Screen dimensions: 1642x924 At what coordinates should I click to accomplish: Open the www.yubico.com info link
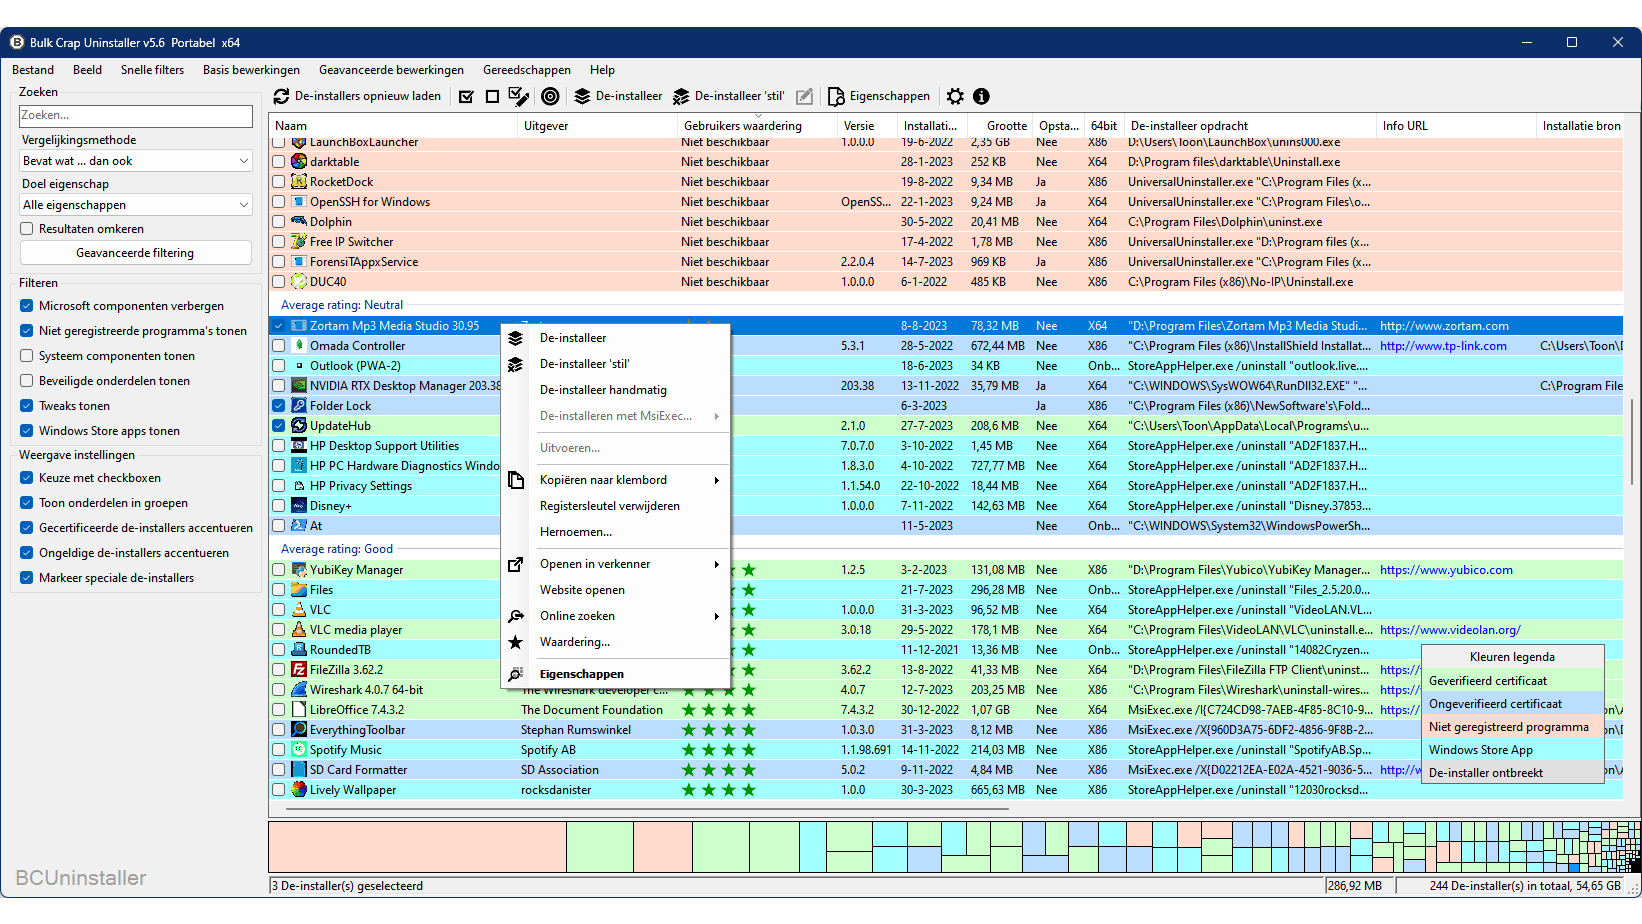pos(1446,570)
